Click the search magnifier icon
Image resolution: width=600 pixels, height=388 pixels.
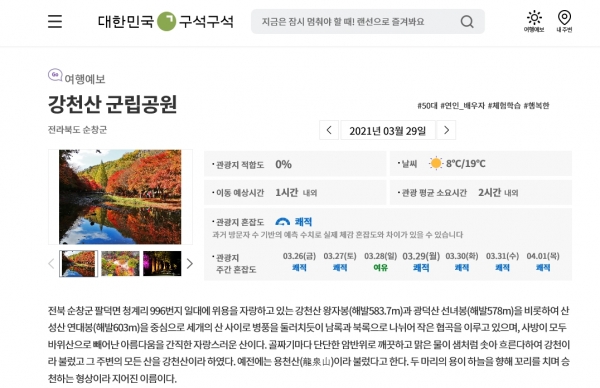click(x=467, y=21)
